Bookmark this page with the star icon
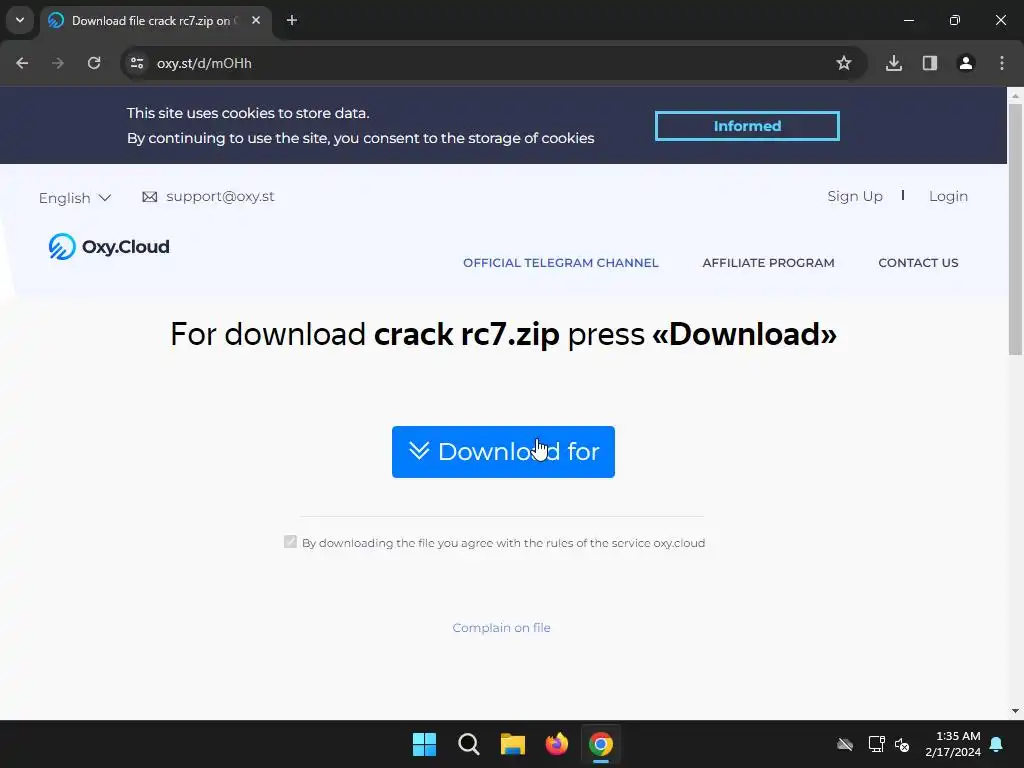The height and width of the screenshot is (768, 1024). 844,63
